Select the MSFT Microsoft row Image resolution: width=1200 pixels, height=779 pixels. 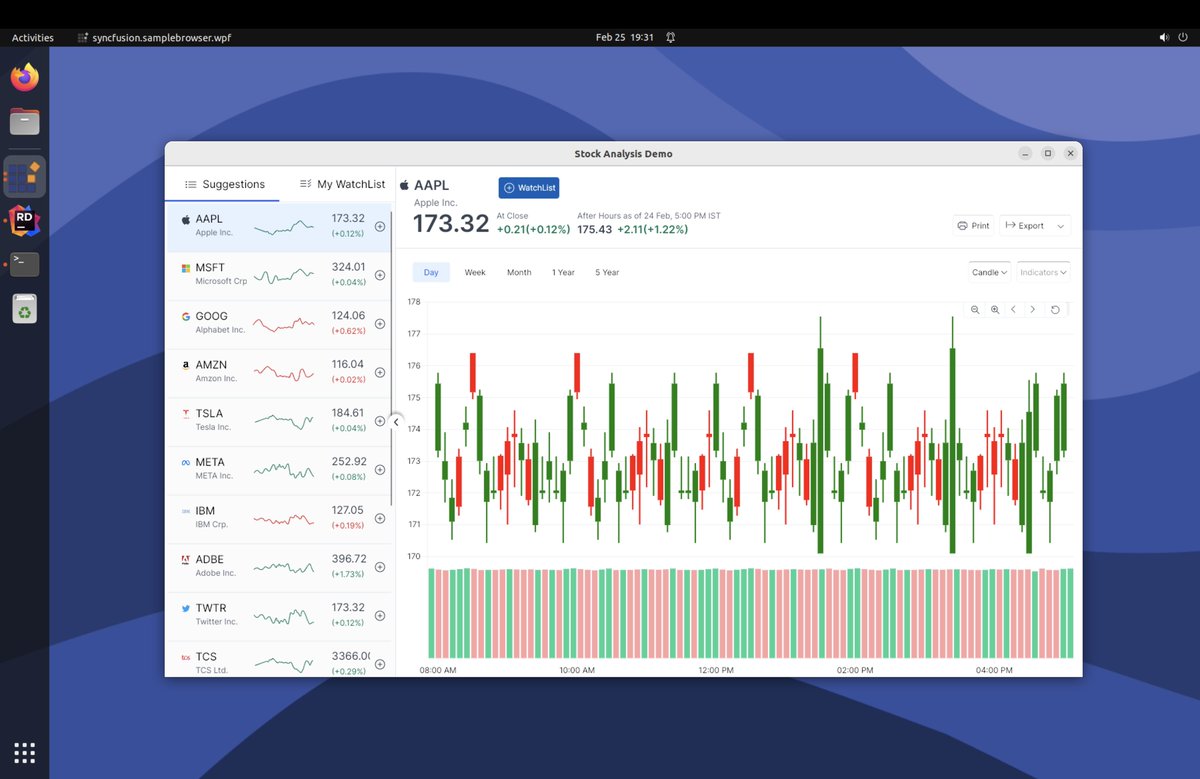pos(278,276)
